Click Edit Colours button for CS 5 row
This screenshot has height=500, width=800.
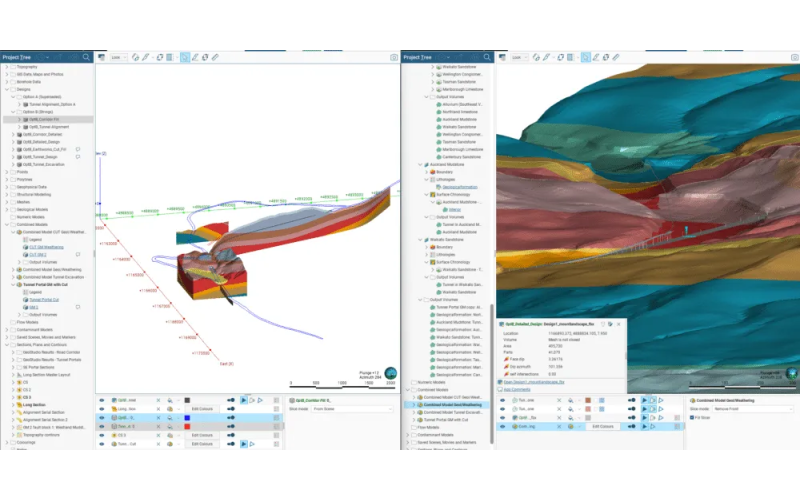click(x=205, y=436)
